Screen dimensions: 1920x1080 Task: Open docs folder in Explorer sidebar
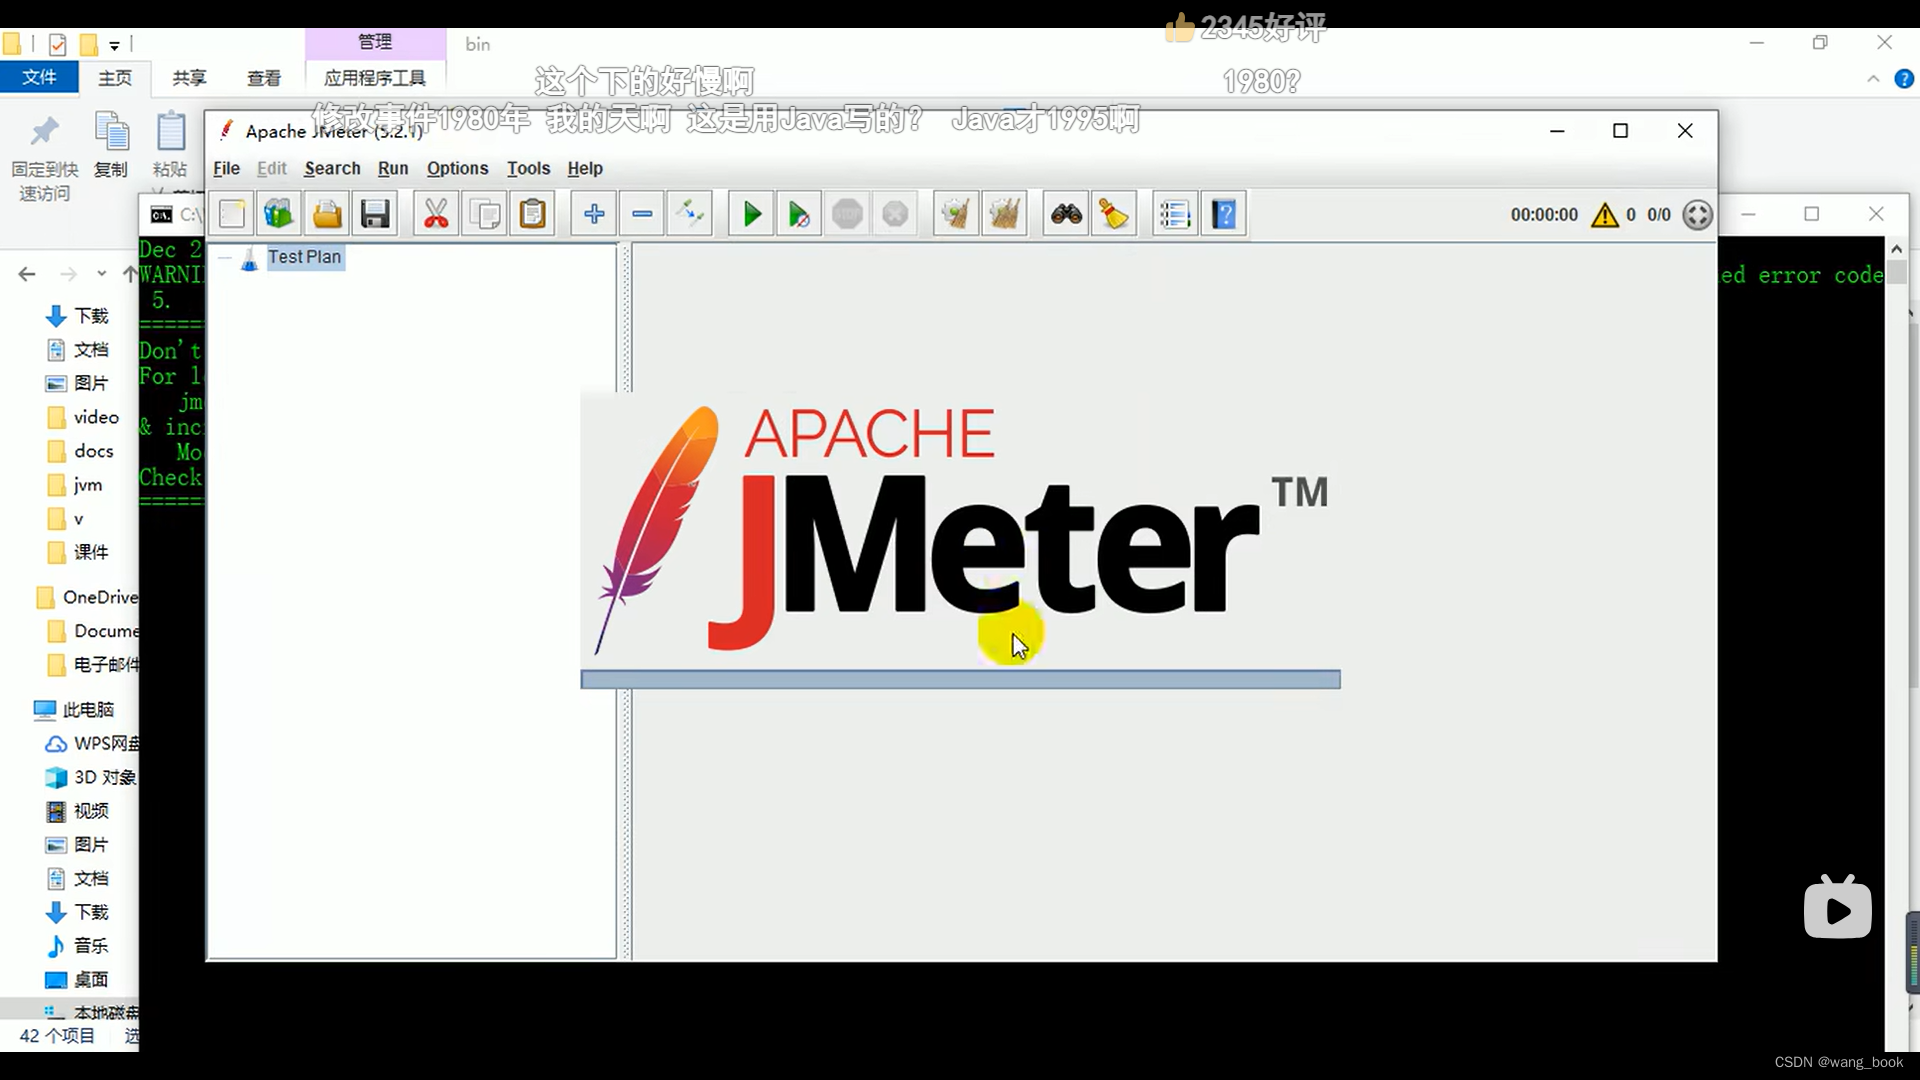point(82,451)
